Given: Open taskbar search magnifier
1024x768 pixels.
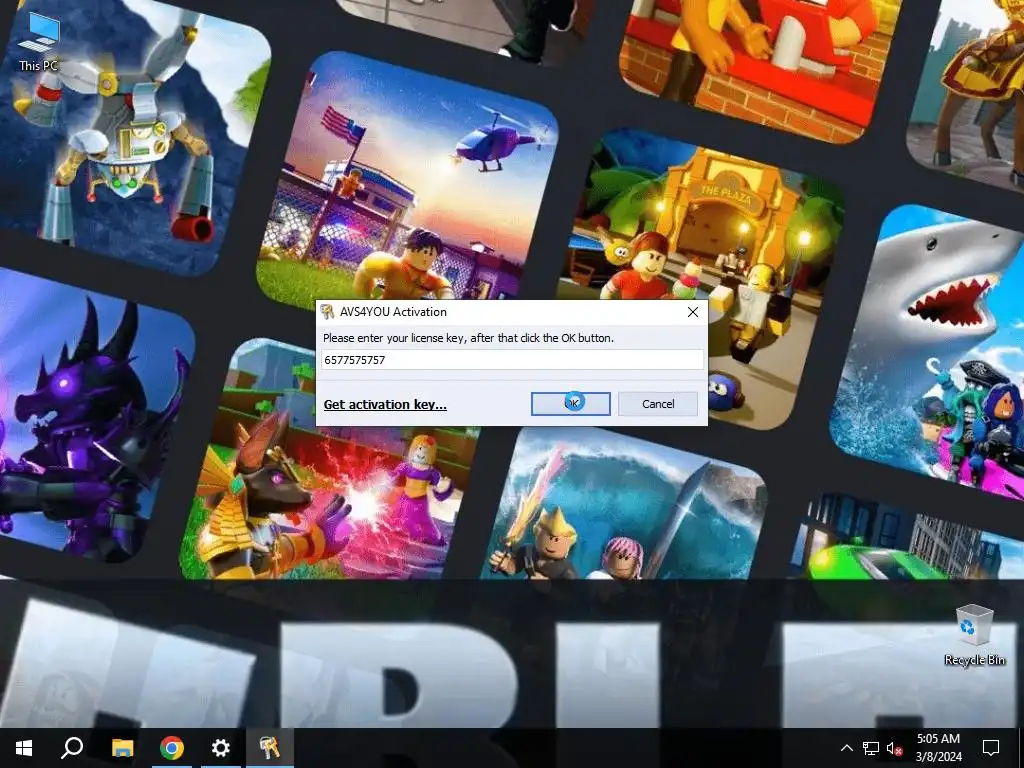Looking at the screenshot, I should point(72,748).
